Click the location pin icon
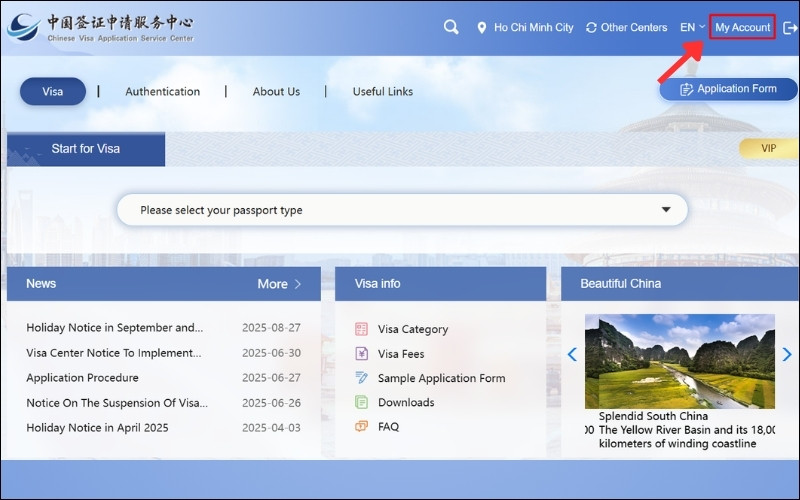Image resolution: width=800 pixels, height=500 pixels. click(482, 28)
